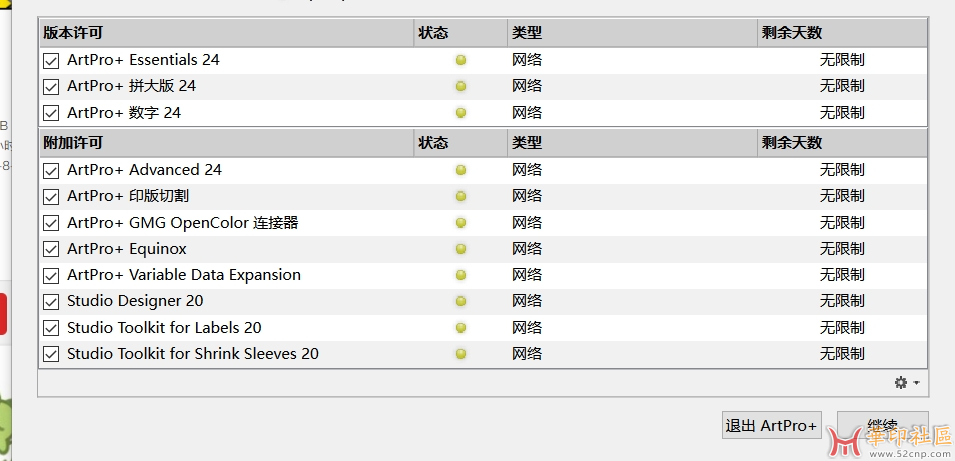Toggle ArtPro+ Variable Data Expansion checkbox
Image resolution: width=955 pixels, height=461 pixels.
pyautogui.click(x=51, y=275)
